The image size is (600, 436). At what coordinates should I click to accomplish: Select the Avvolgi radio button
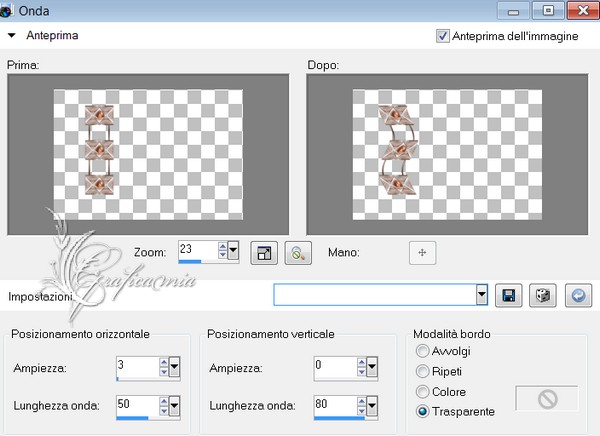click(x=422, y=351)
